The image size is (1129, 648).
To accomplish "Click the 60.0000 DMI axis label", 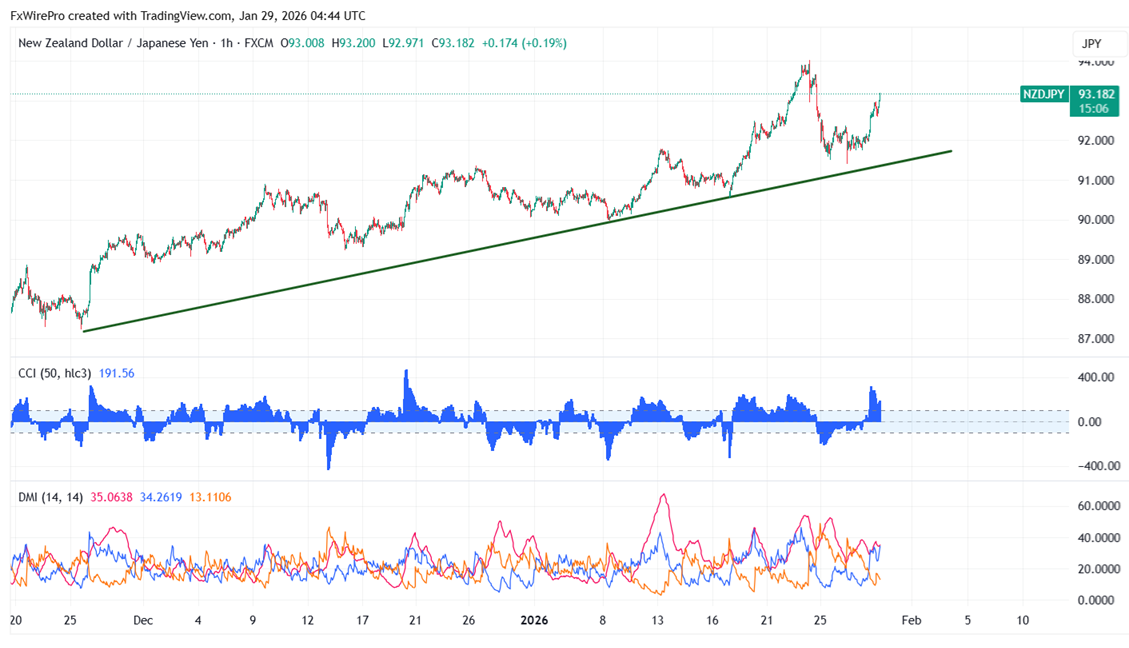I will tap(1099, 506).
